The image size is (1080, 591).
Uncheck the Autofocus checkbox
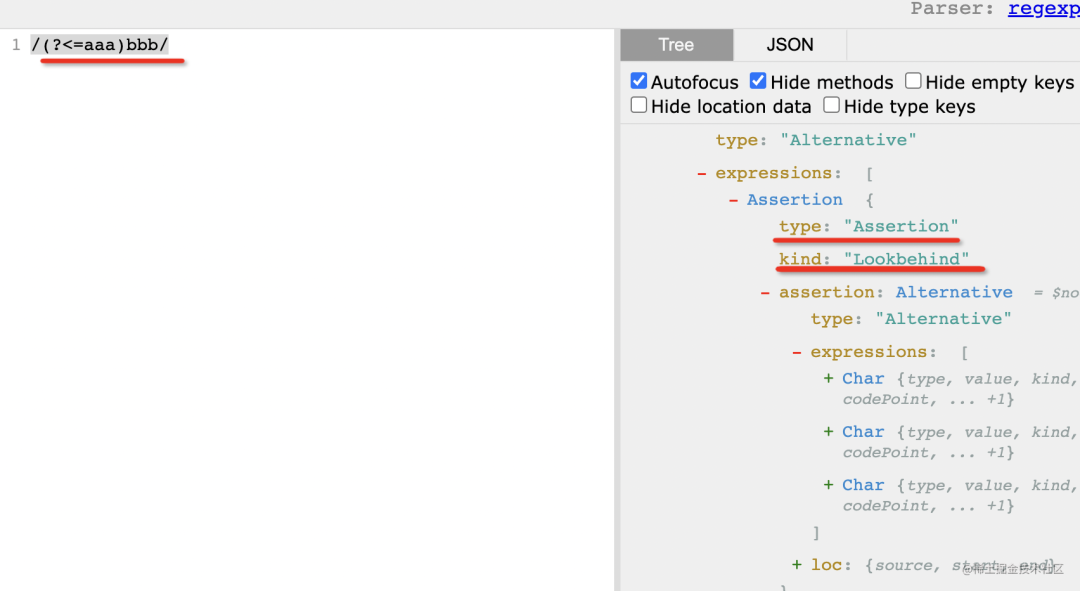pyautogui.click(x=638, y=81)
